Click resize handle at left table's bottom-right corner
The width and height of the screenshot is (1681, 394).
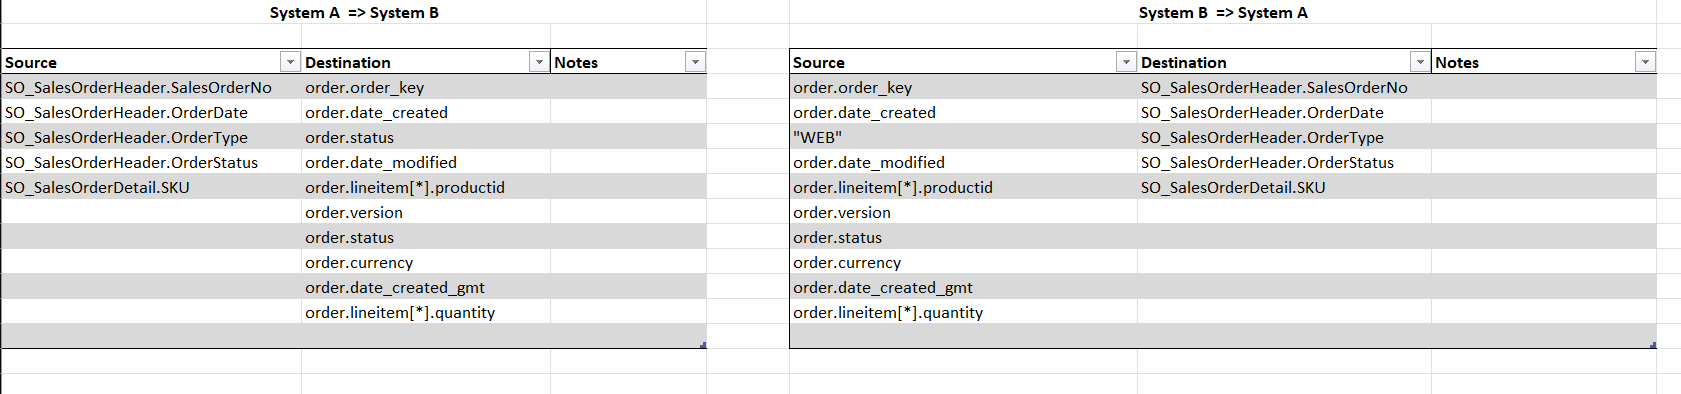pos(704,345)
